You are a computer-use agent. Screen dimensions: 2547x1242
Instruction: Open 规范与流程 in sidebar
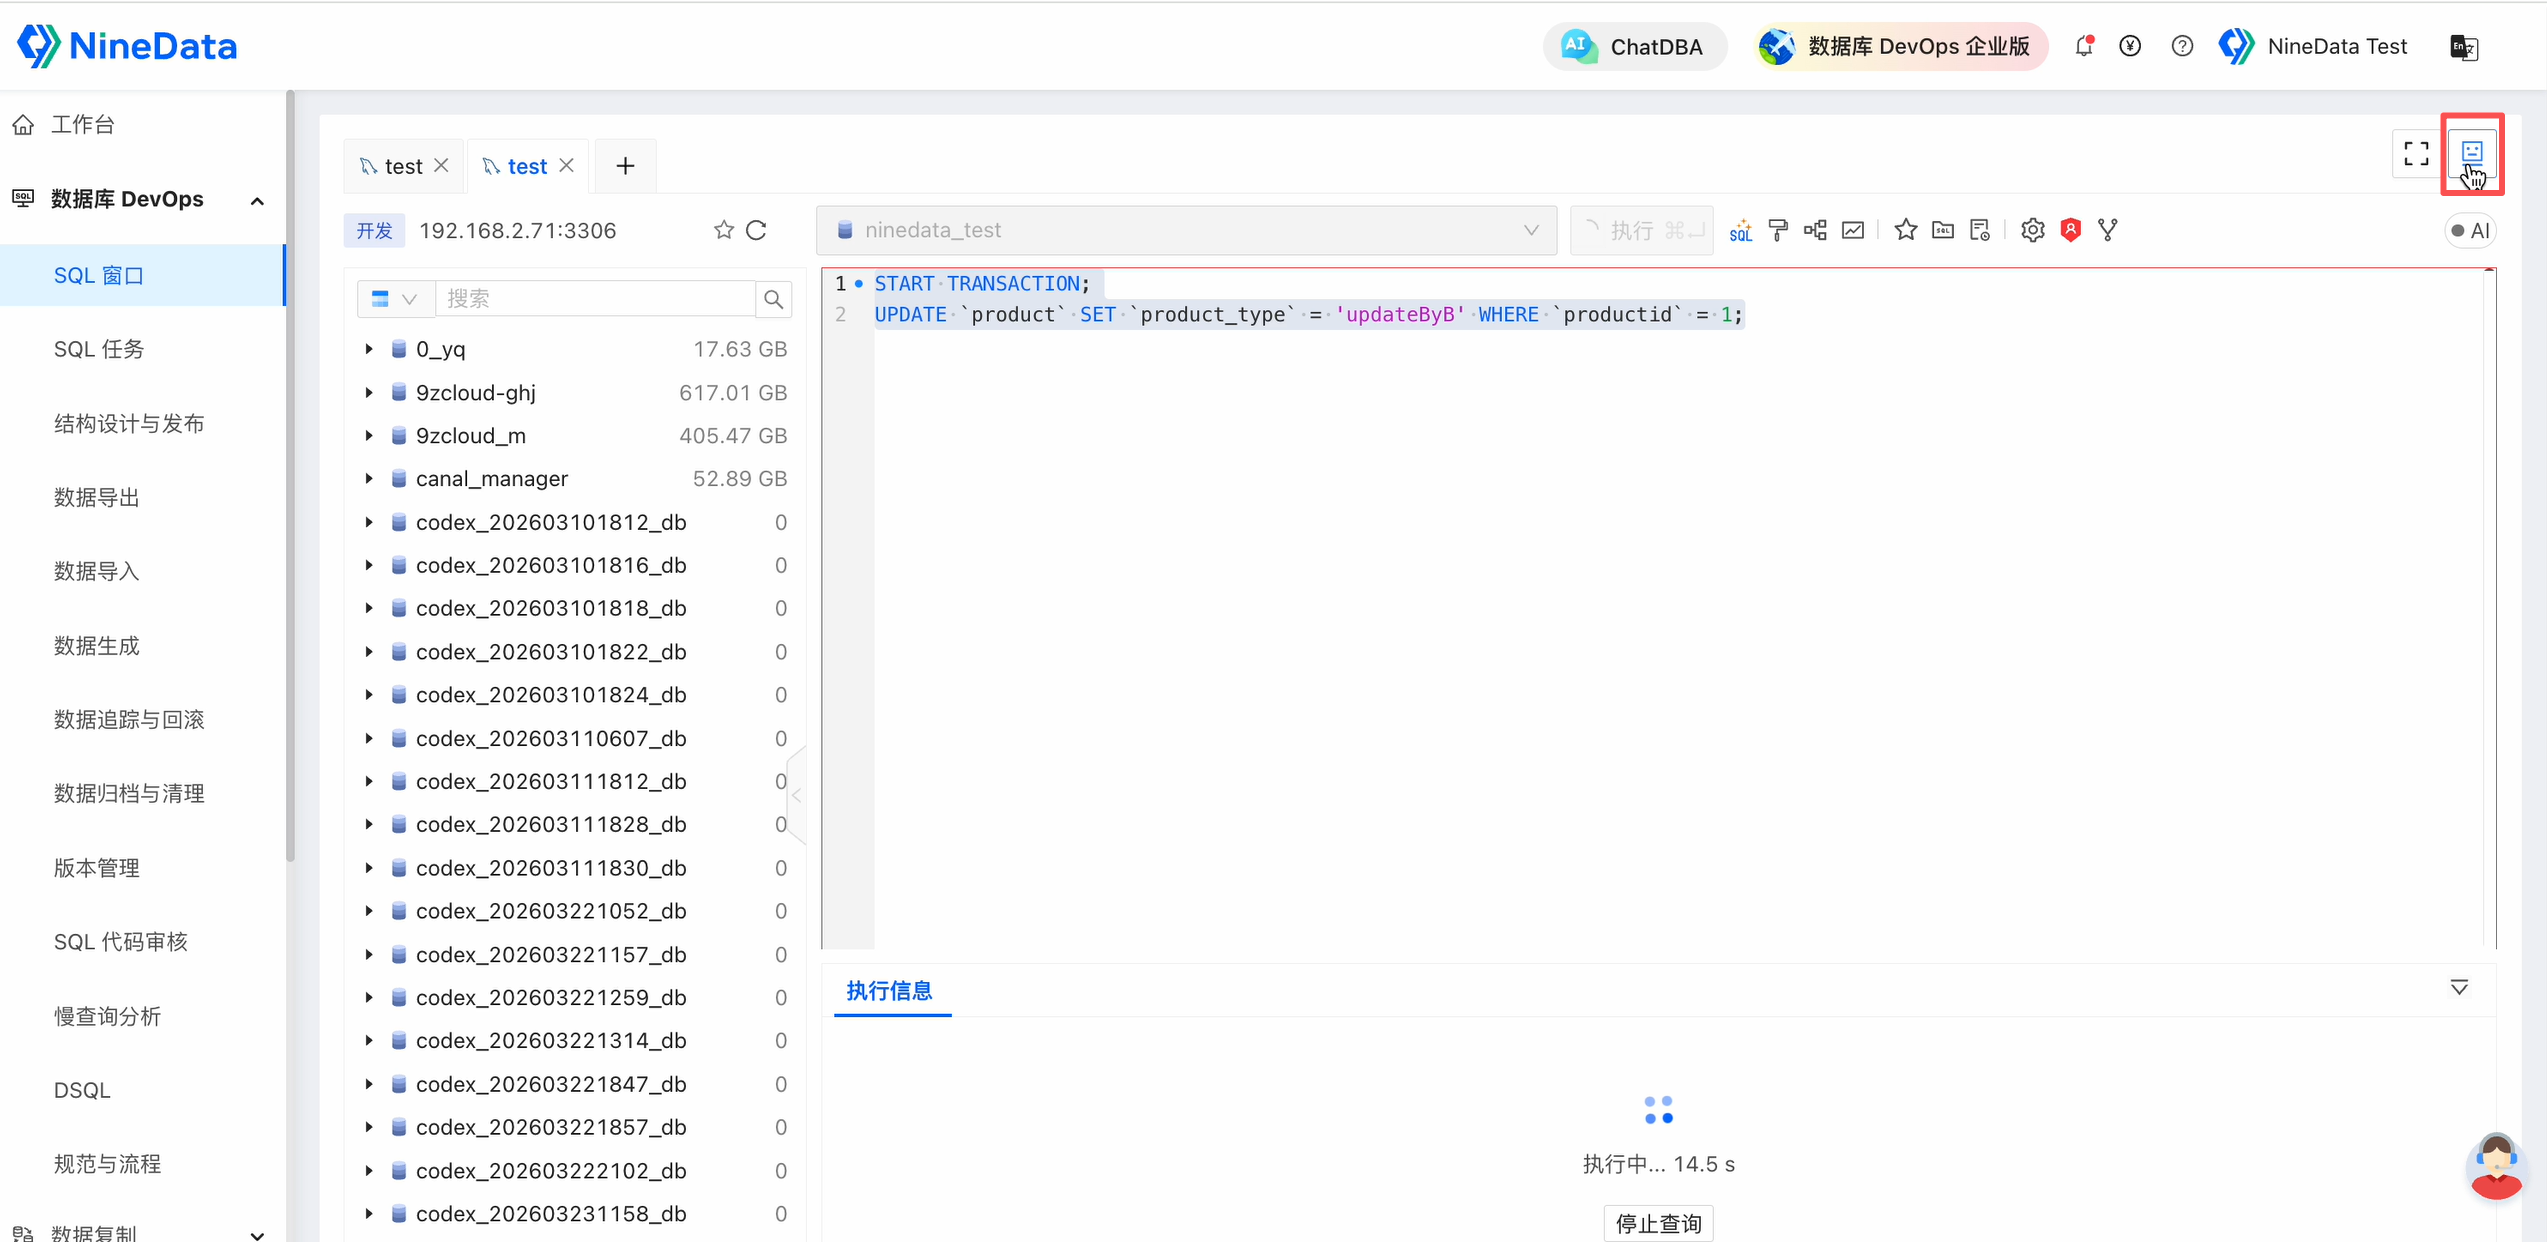107,1164
